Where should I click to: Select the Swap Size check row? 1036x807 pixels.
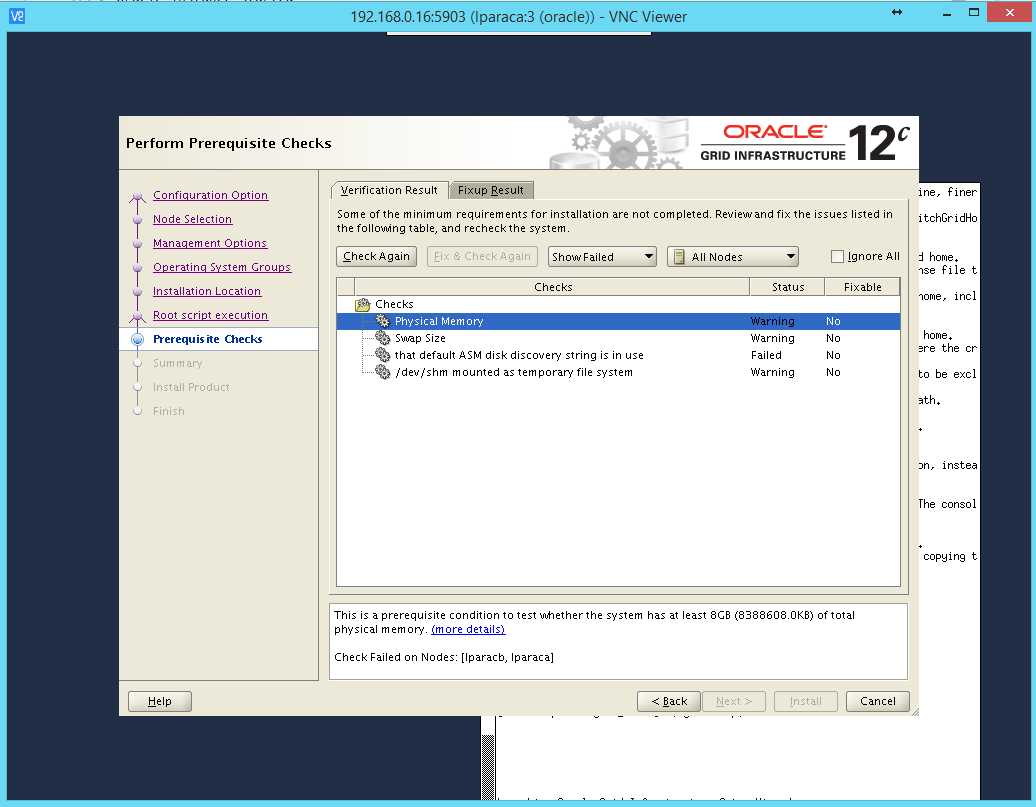(x=618, y=338)
